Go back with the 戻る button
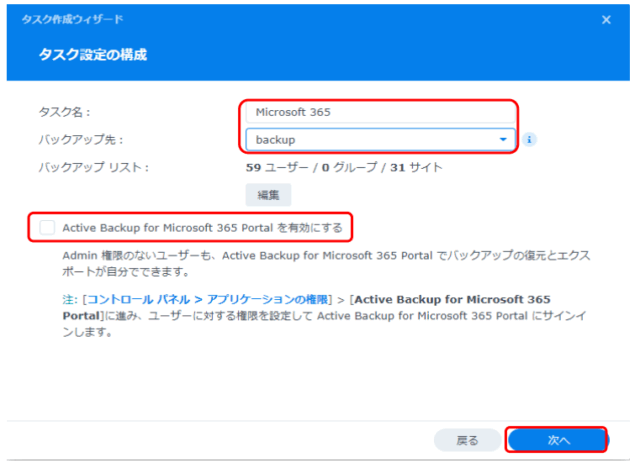 click(x=467, y=440)
